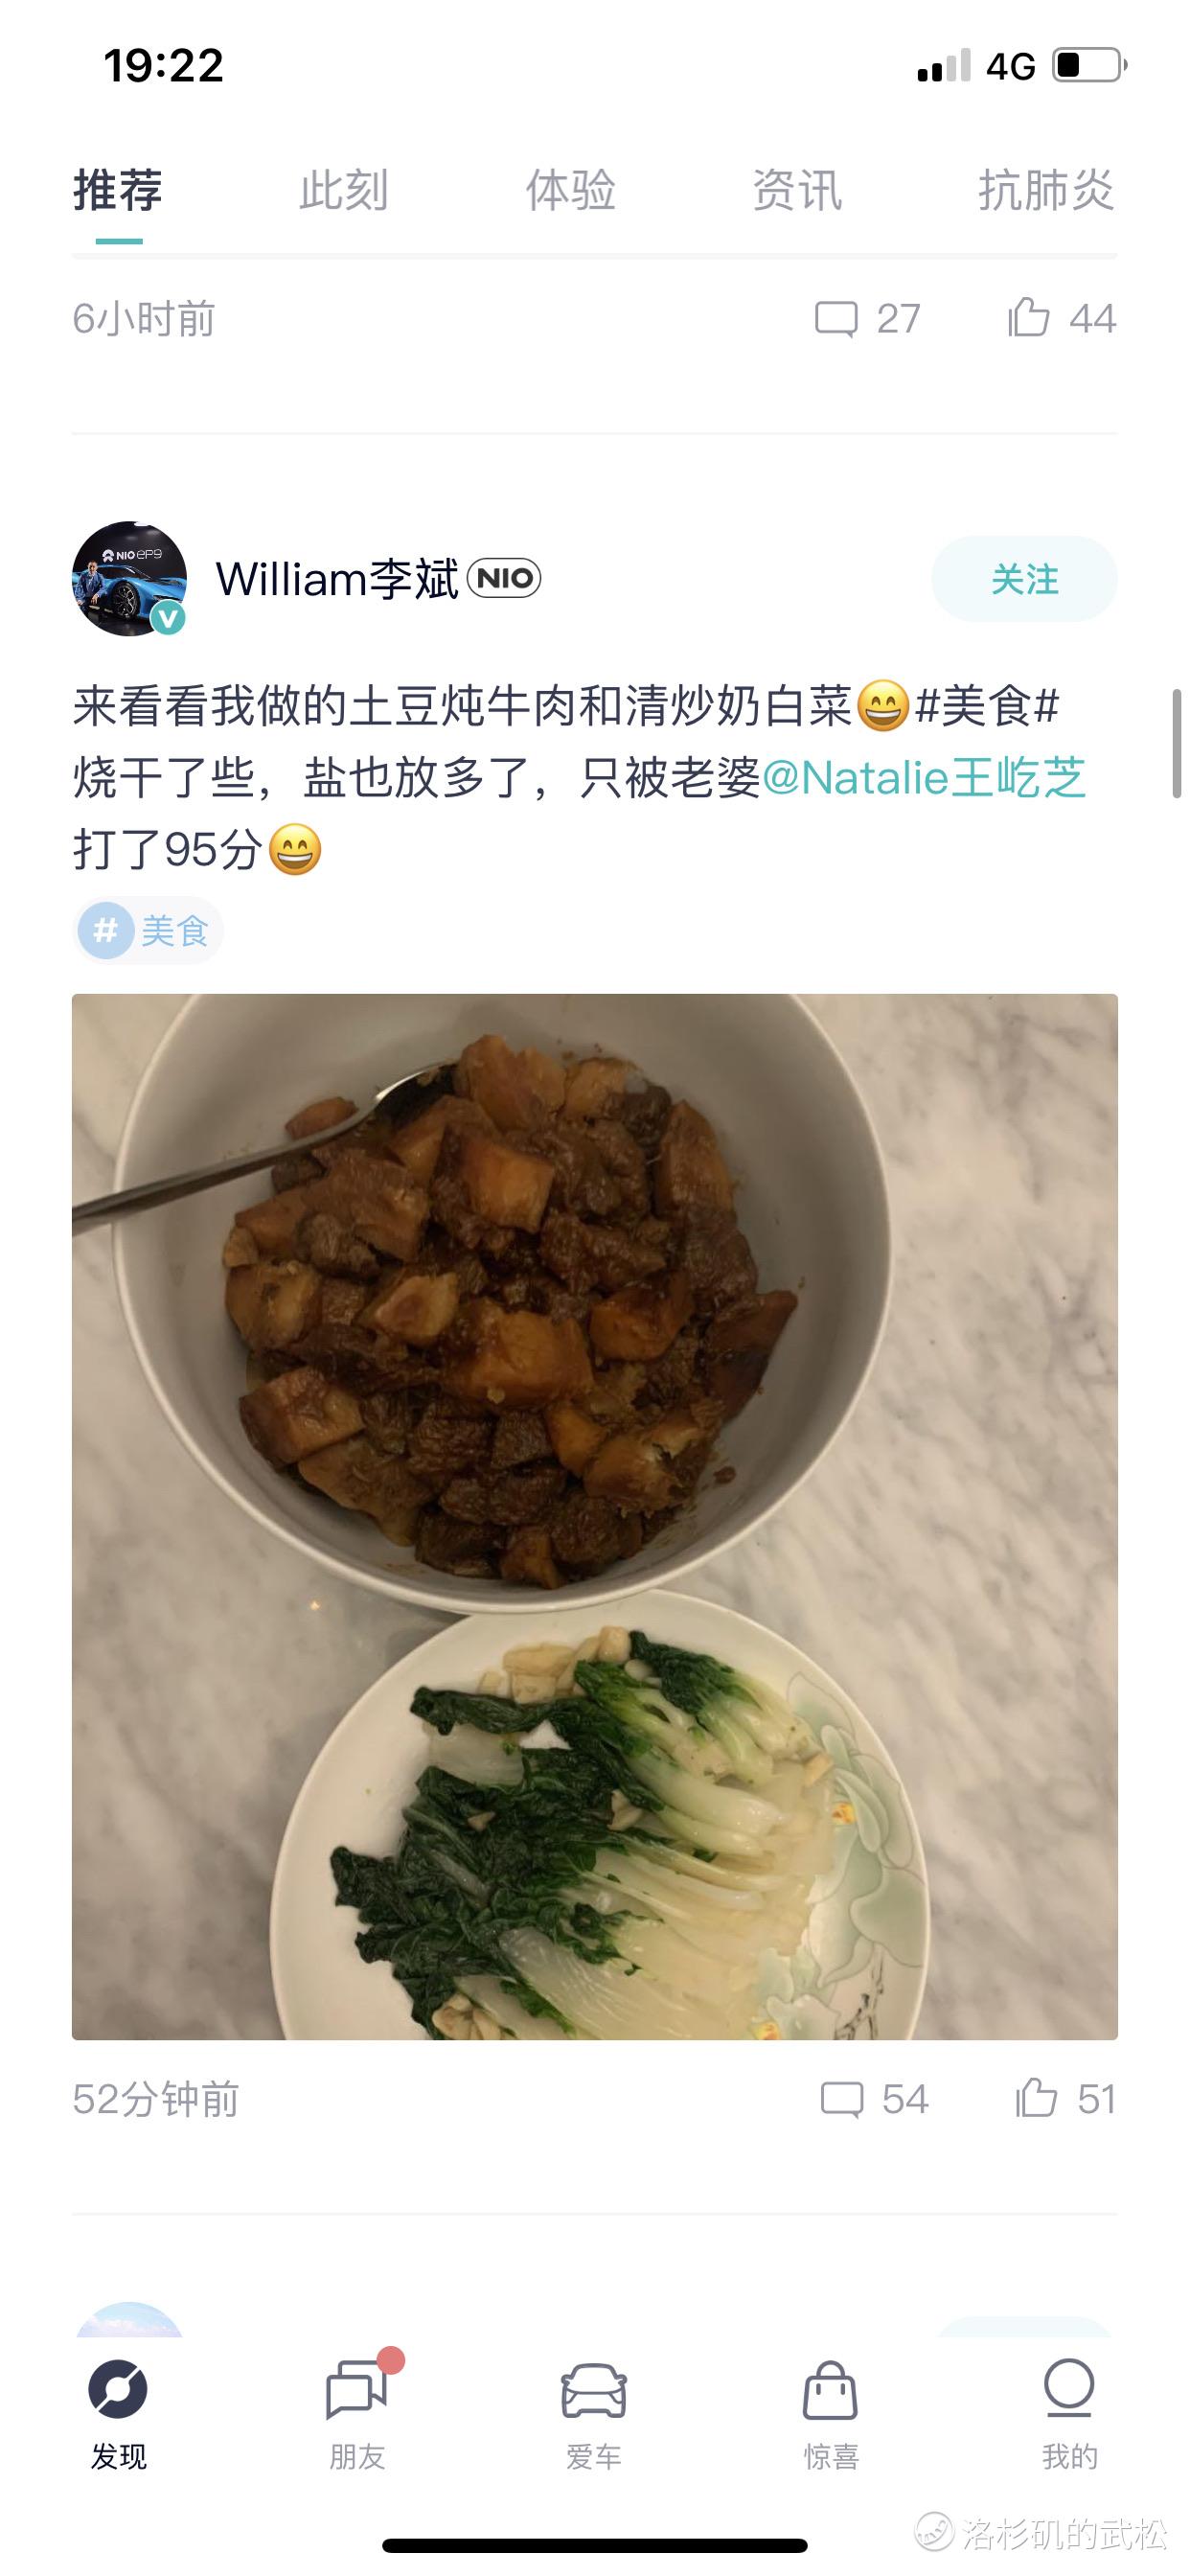Open the @Natalie王屹芝 mention link
The width and height of the screenshot is (1190, 2576).
924,778
